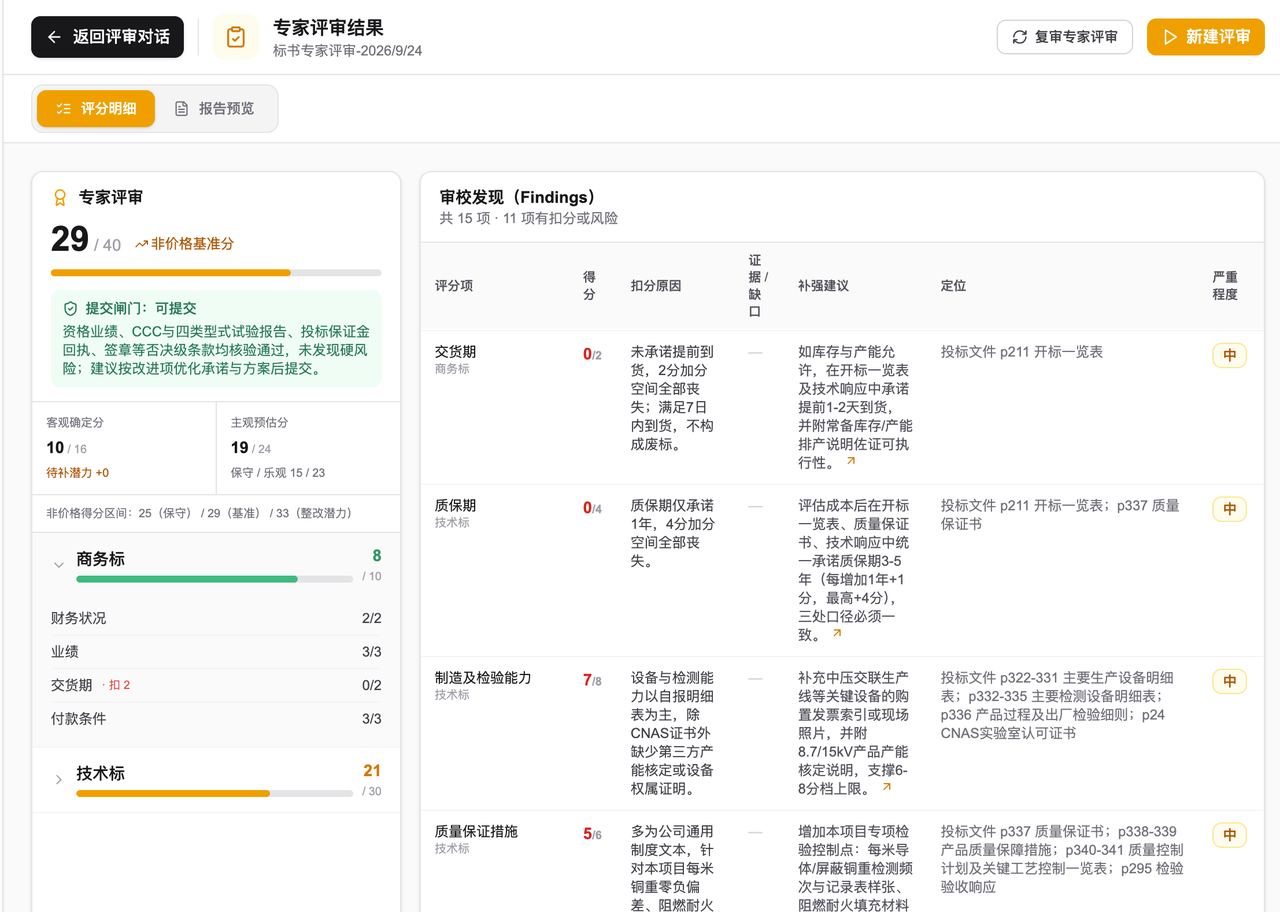
Task: Click the 评分项 column header
Action: (x=454, y=286)
